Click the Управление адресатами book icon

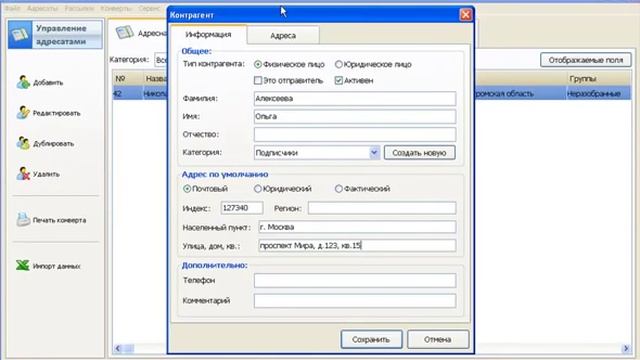coord(20,35)
